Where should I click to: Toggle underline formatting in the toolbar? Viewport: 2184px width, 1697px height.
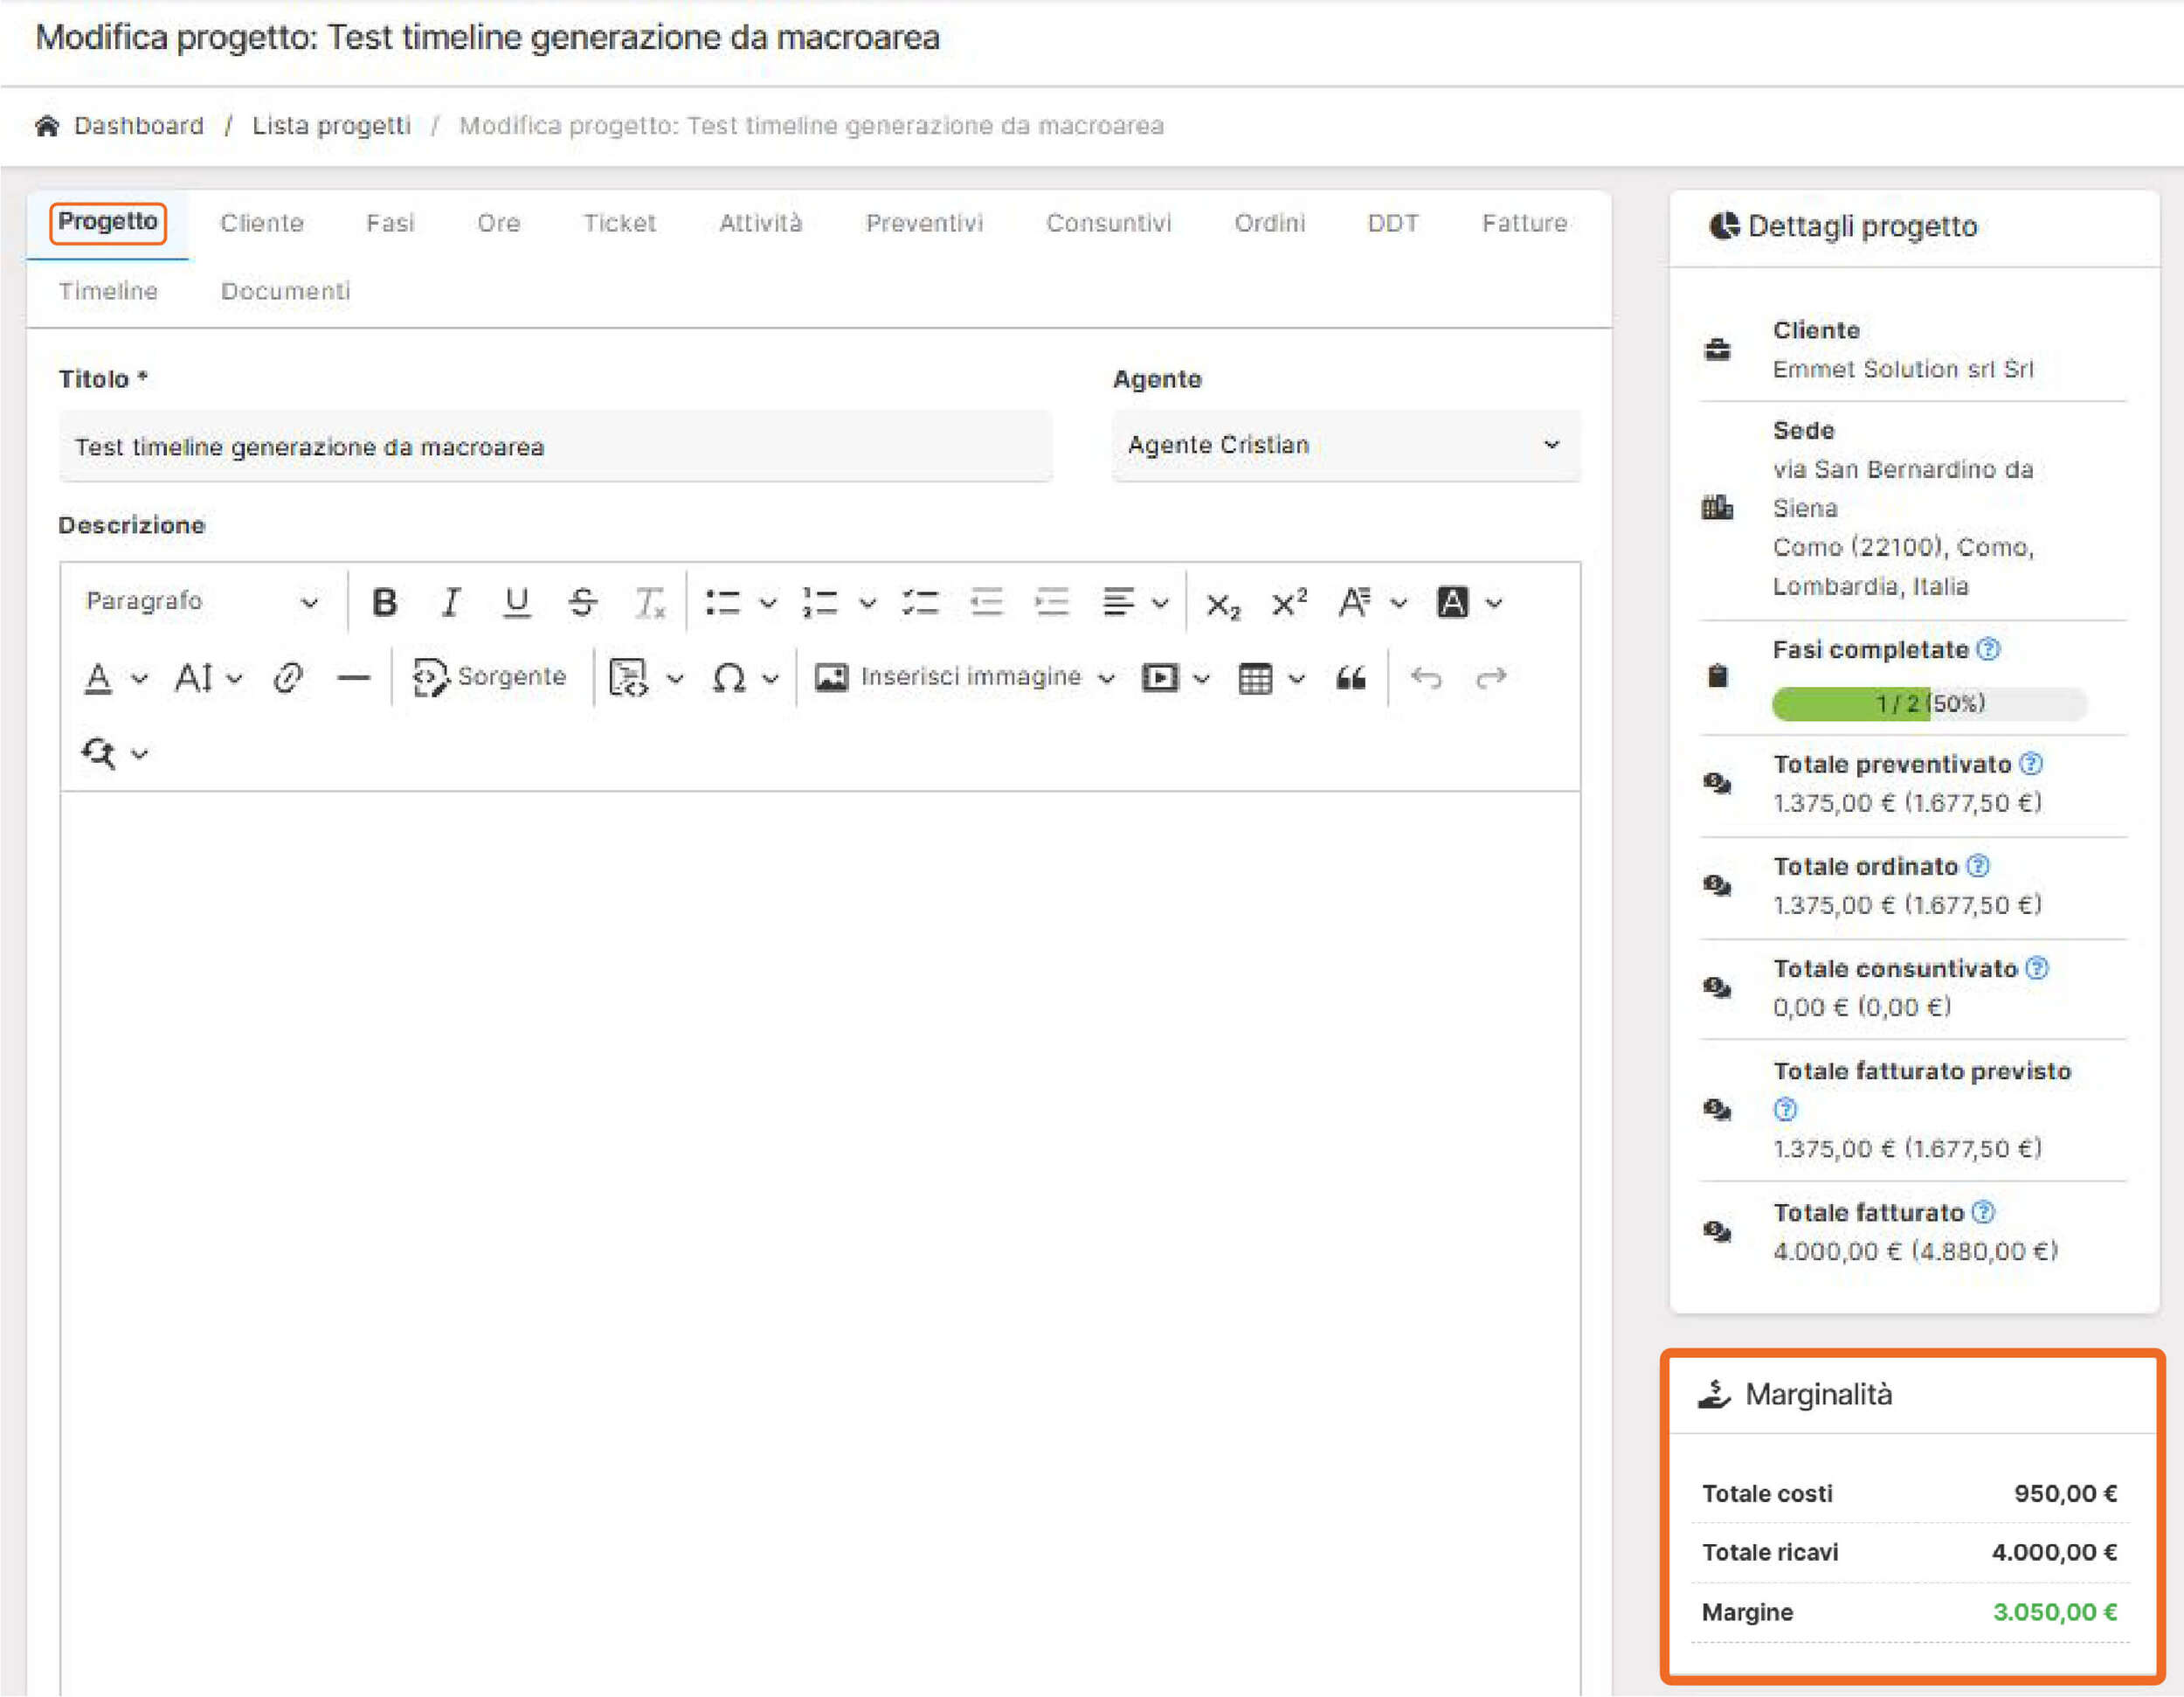[x=516, y=602]
